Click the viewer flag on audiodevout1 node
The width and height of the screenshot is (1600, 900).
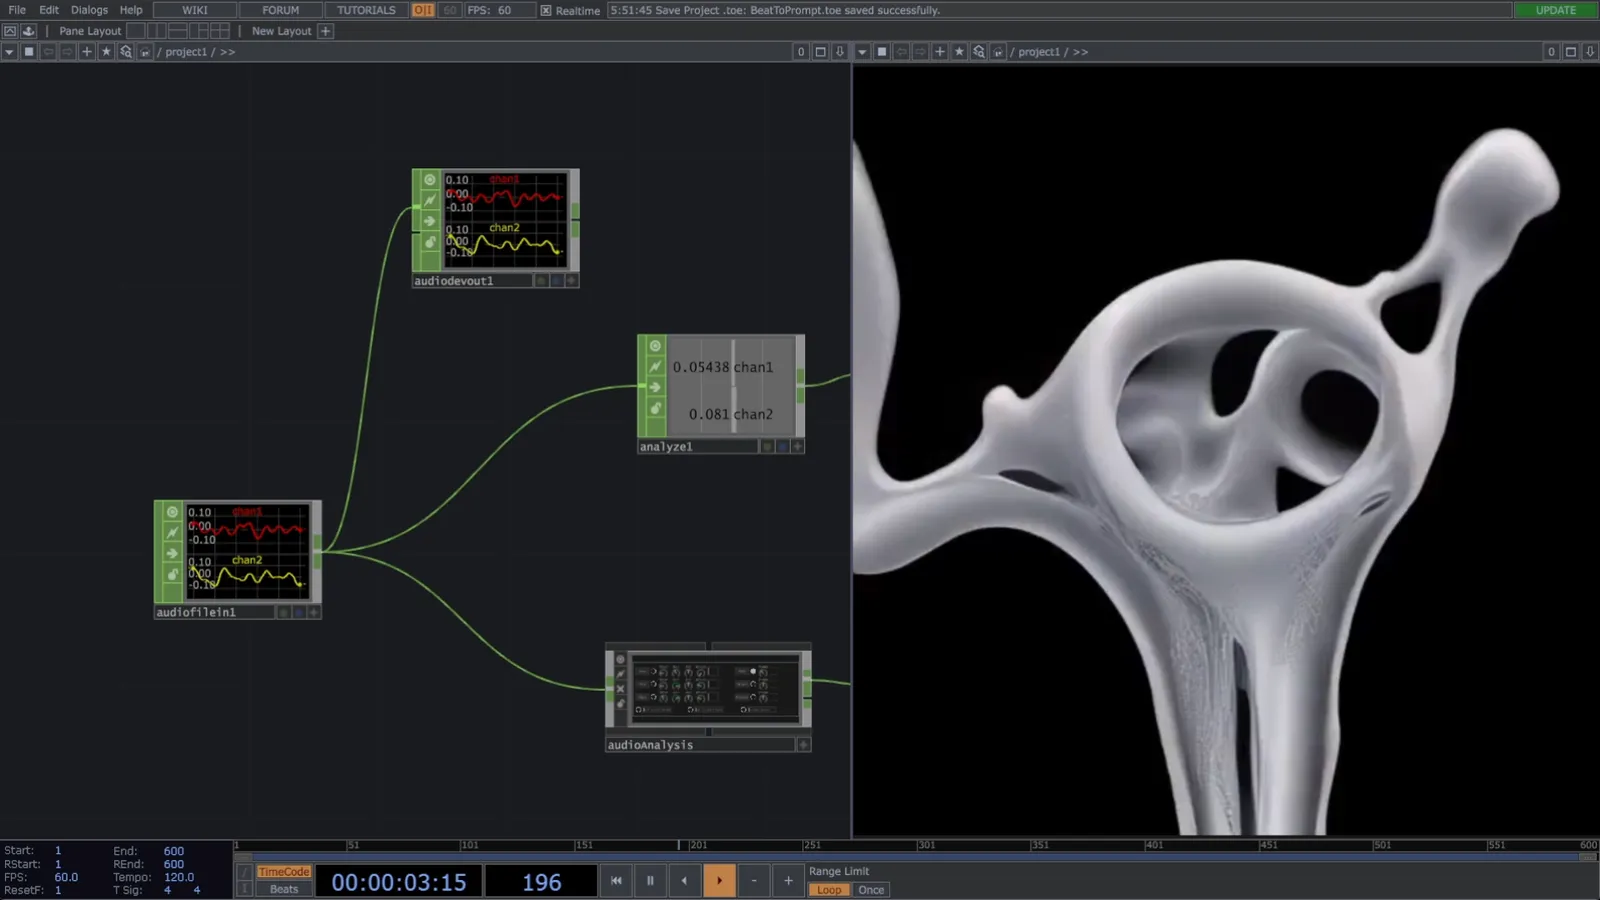point(429,179)
